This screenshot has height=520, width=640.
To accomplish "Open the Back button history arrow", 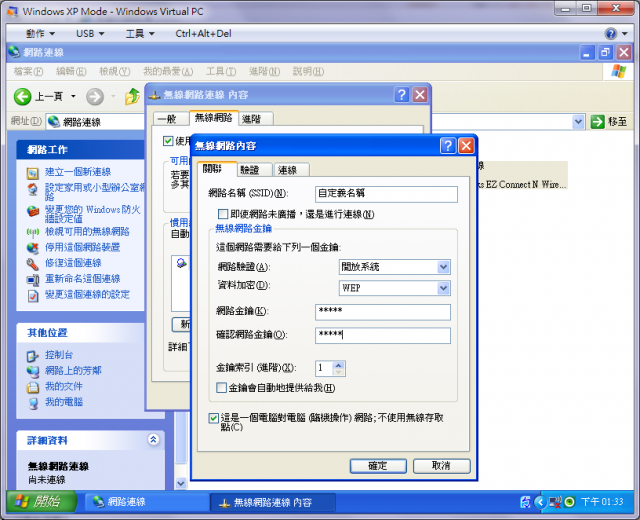I will 73,96.
